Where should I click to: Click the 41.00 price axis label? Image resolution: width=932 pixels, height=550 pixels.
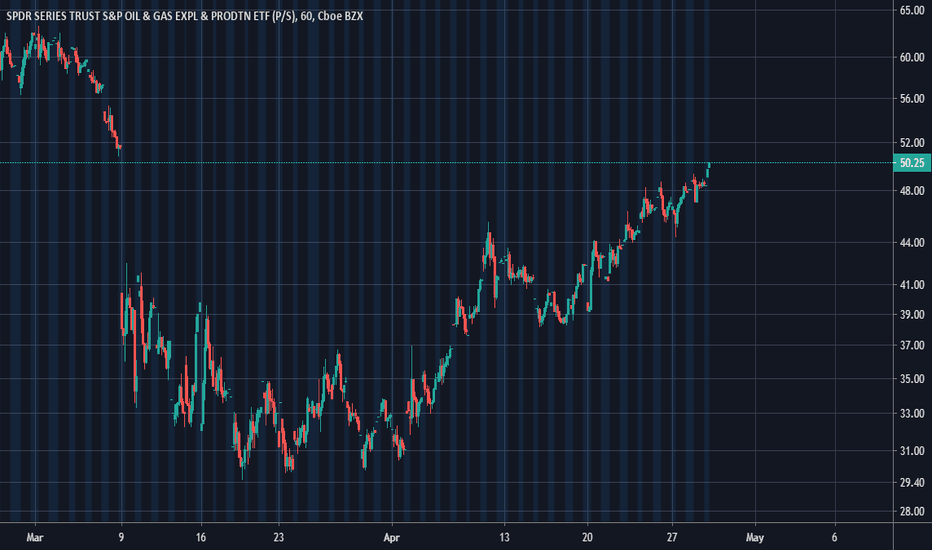click(x=912, y=285)
